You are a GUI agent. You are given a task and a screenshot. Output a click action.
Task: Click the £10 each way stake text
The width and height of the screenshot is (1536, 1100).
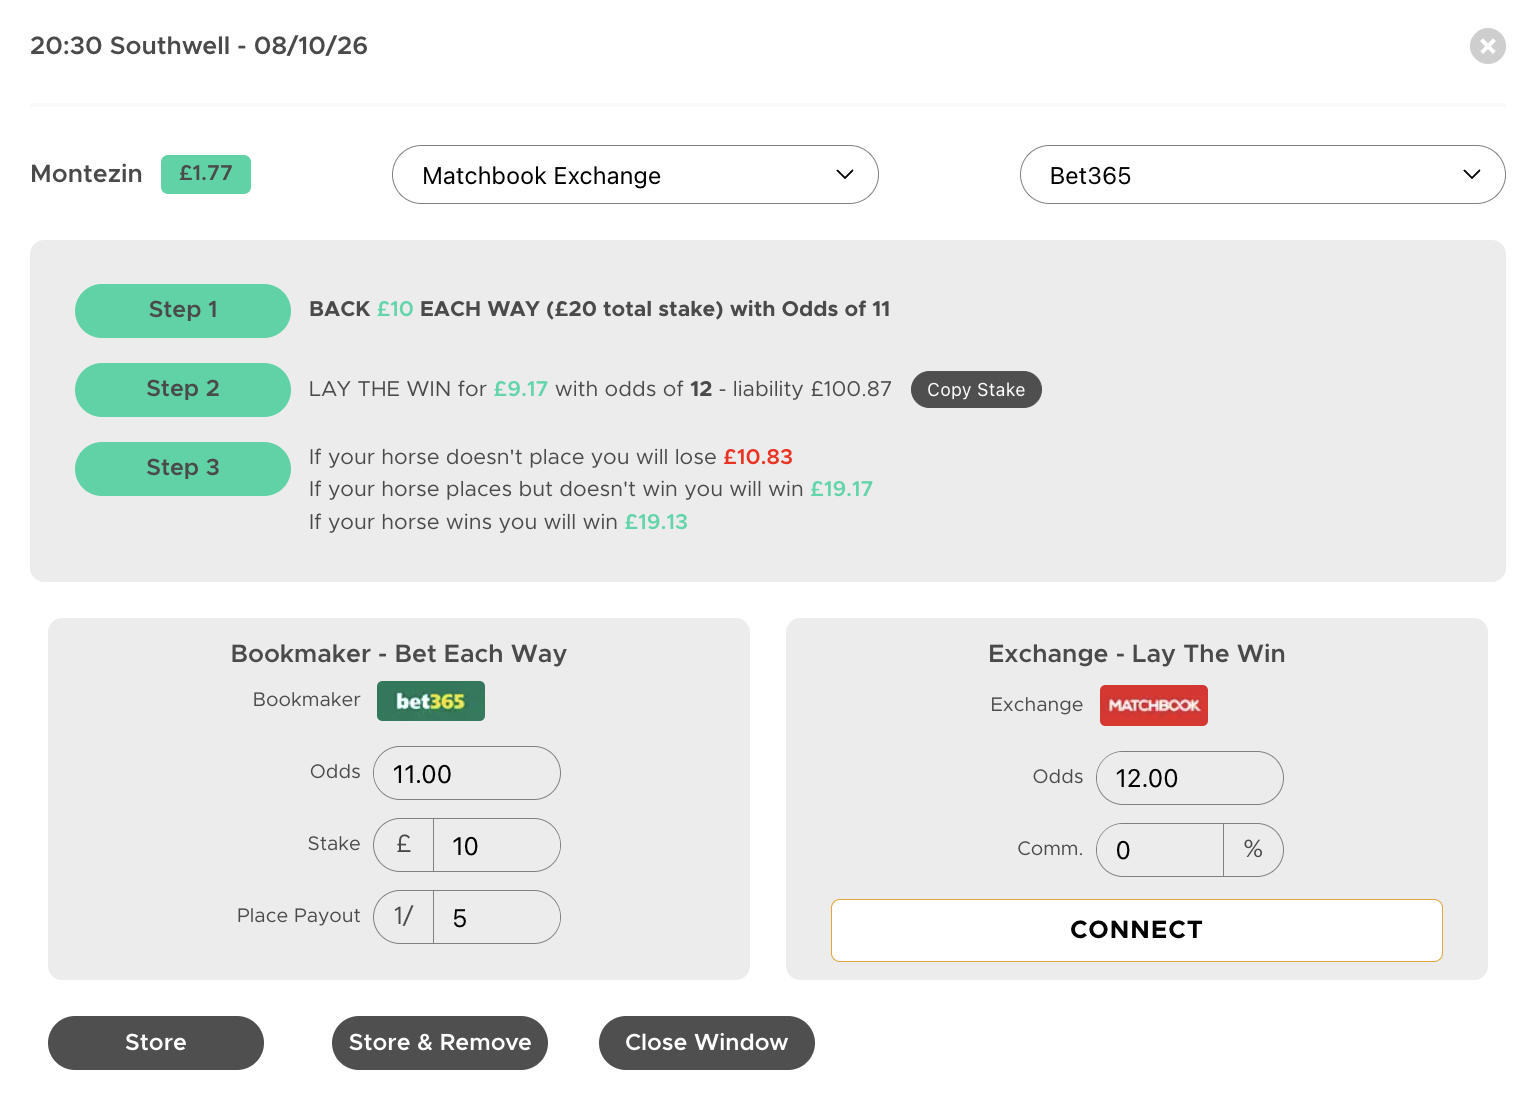click(x=395, y=309)
